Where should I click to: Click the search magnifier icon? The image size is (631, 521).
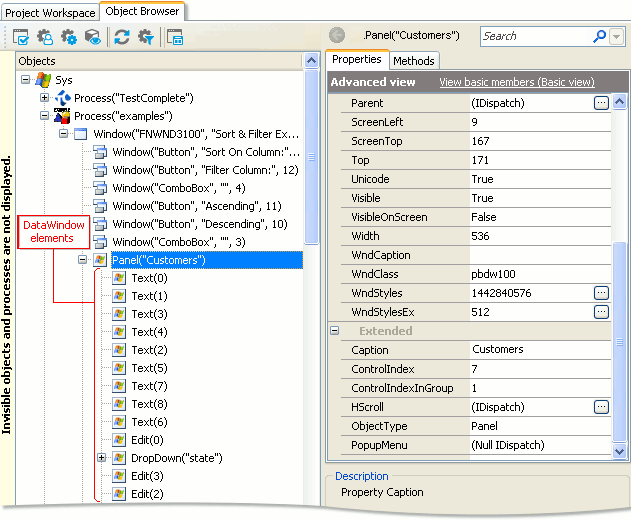click(599, 36)
